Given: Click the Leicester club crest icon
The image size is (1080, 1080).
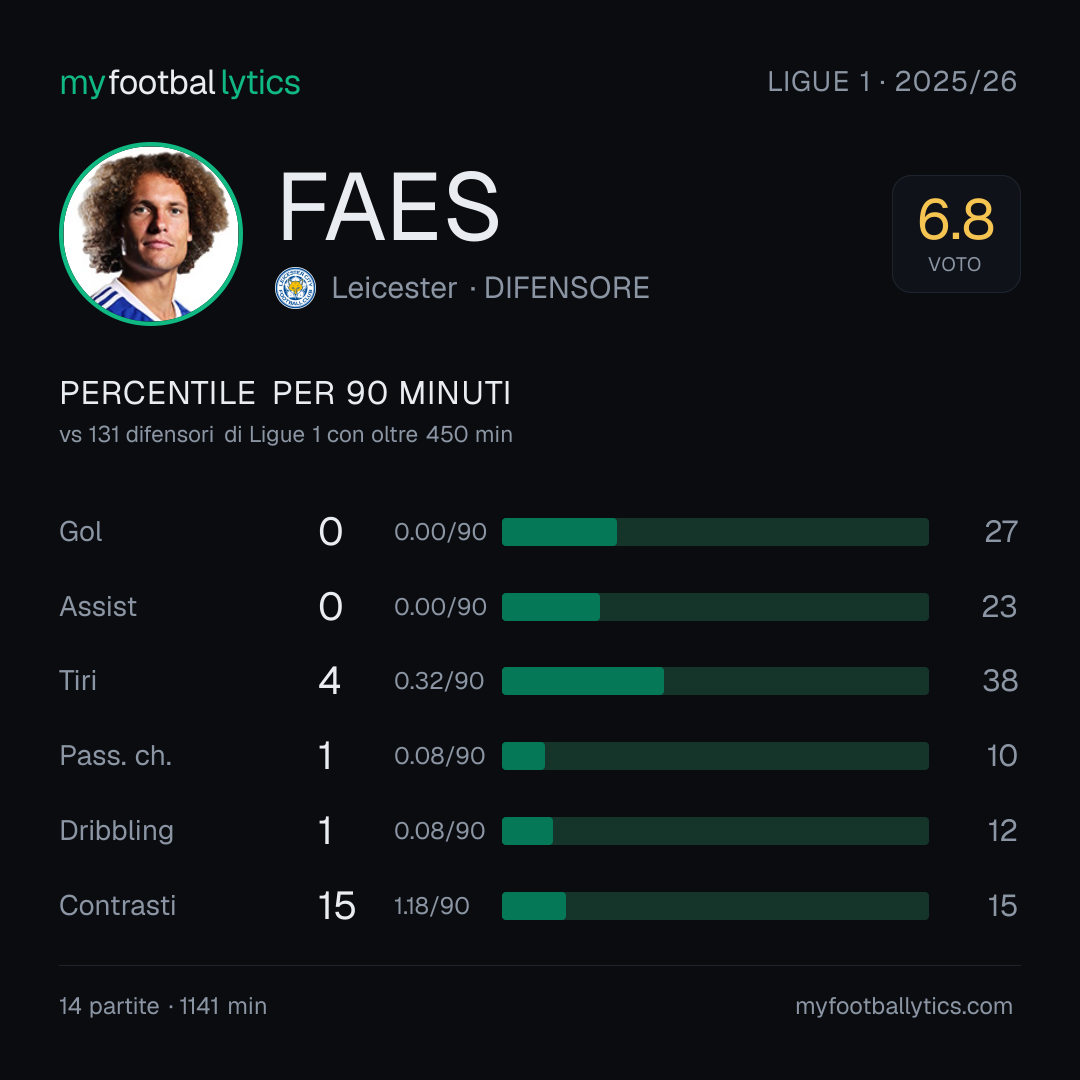Looking at the screenshot, I should pos(295,288).
